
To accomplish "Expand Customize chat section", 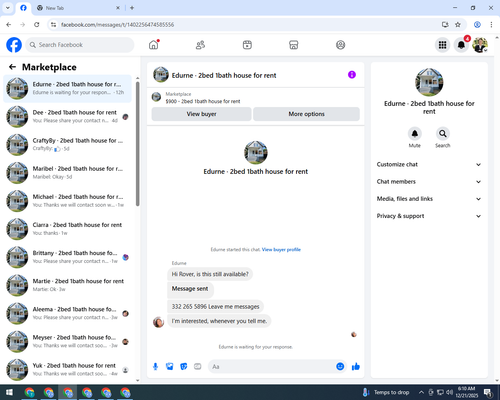I will tap(429, 164).
